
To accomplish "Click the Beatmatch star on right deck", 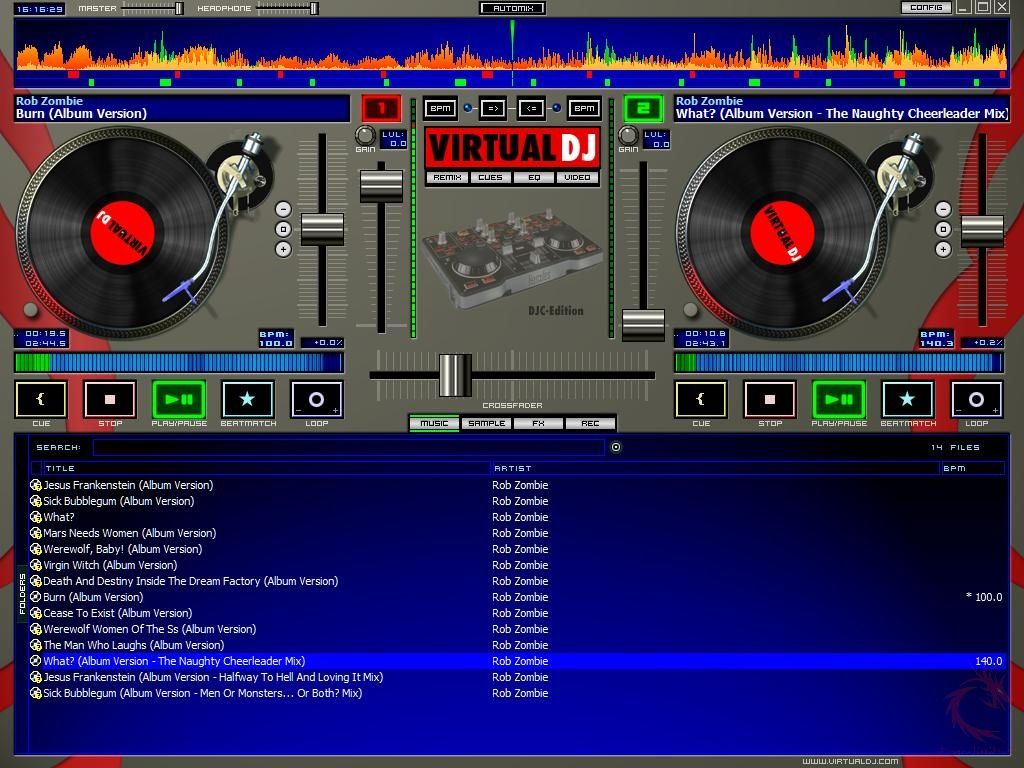I will [908, 399].
